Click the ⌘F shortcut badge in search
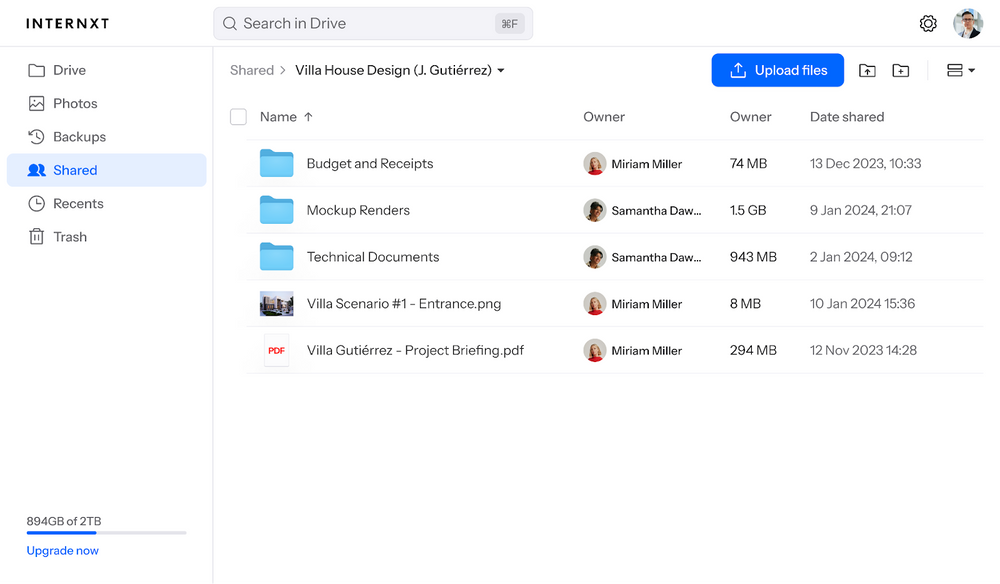1000x584 pixels. (510, 24)
